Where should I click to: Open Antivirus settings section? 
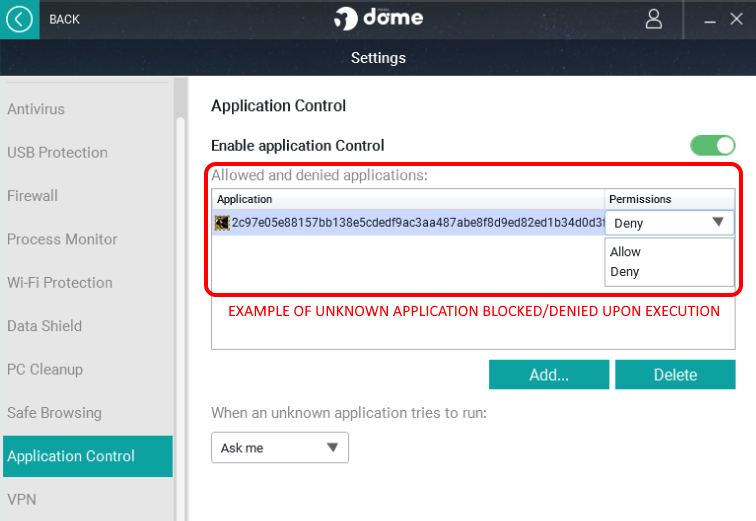(x=36, y=109)
